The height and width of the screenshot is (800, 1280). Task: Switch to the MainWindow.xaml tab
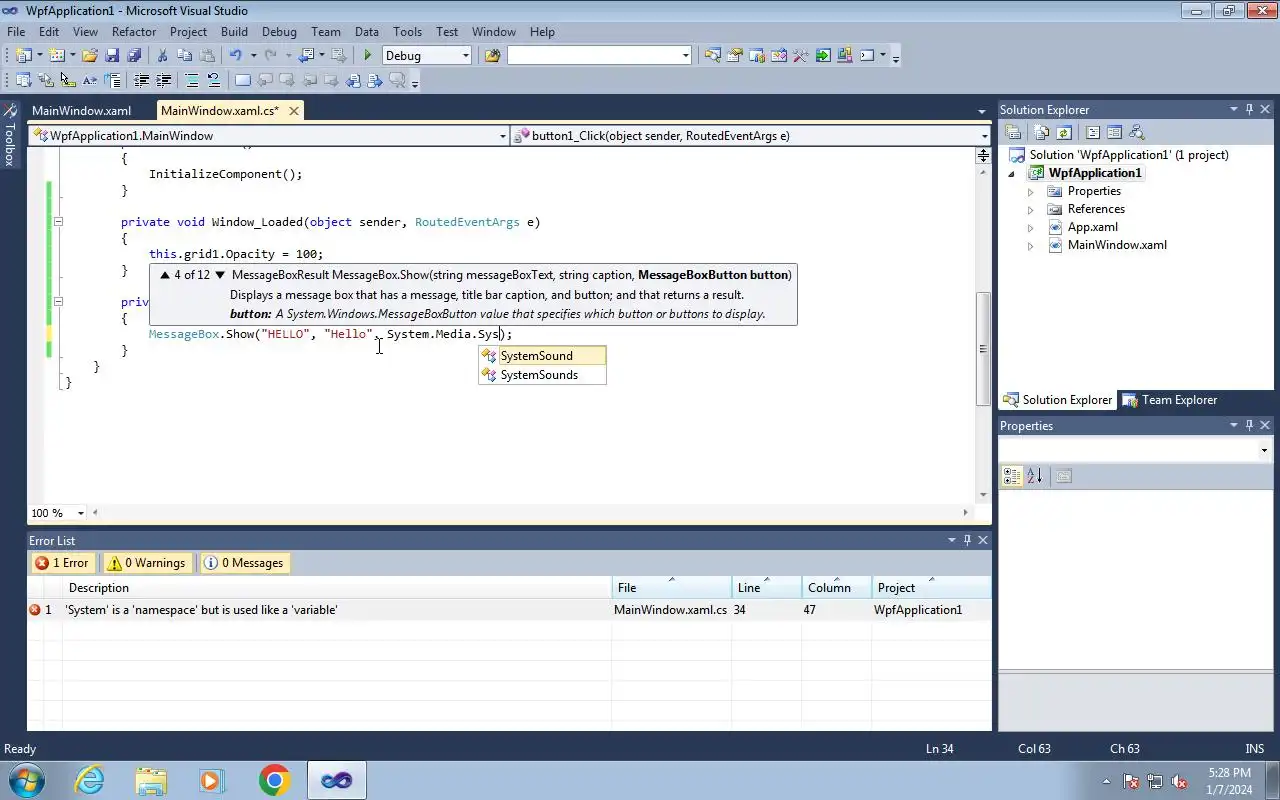[x=81, y=111]
